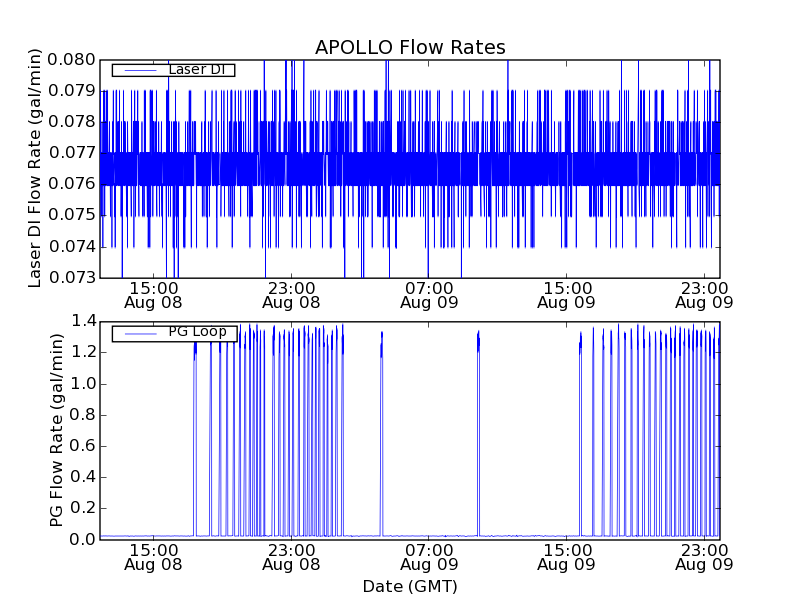Click the 1.4 tick on bottom plot
This screenshot has width=800, height=600.
pos(82,321)
